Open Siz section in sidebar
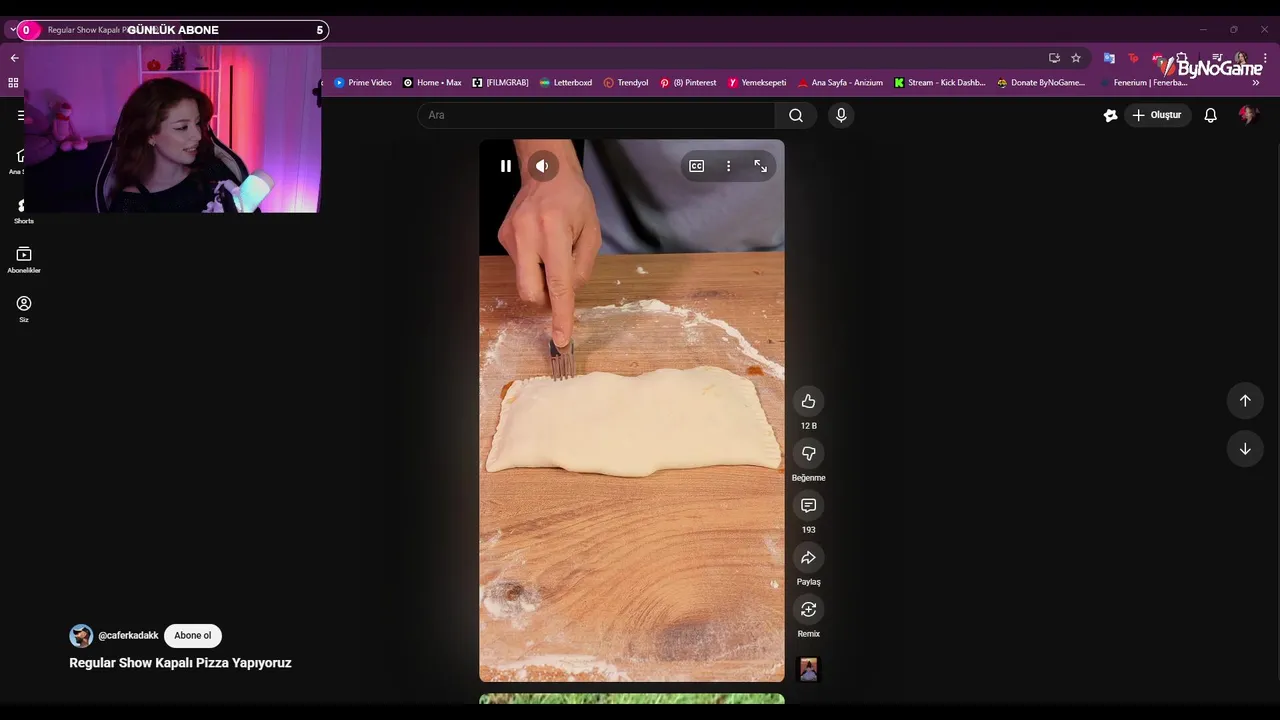This screenshot has width=1280, height=720. click(24, 309)
